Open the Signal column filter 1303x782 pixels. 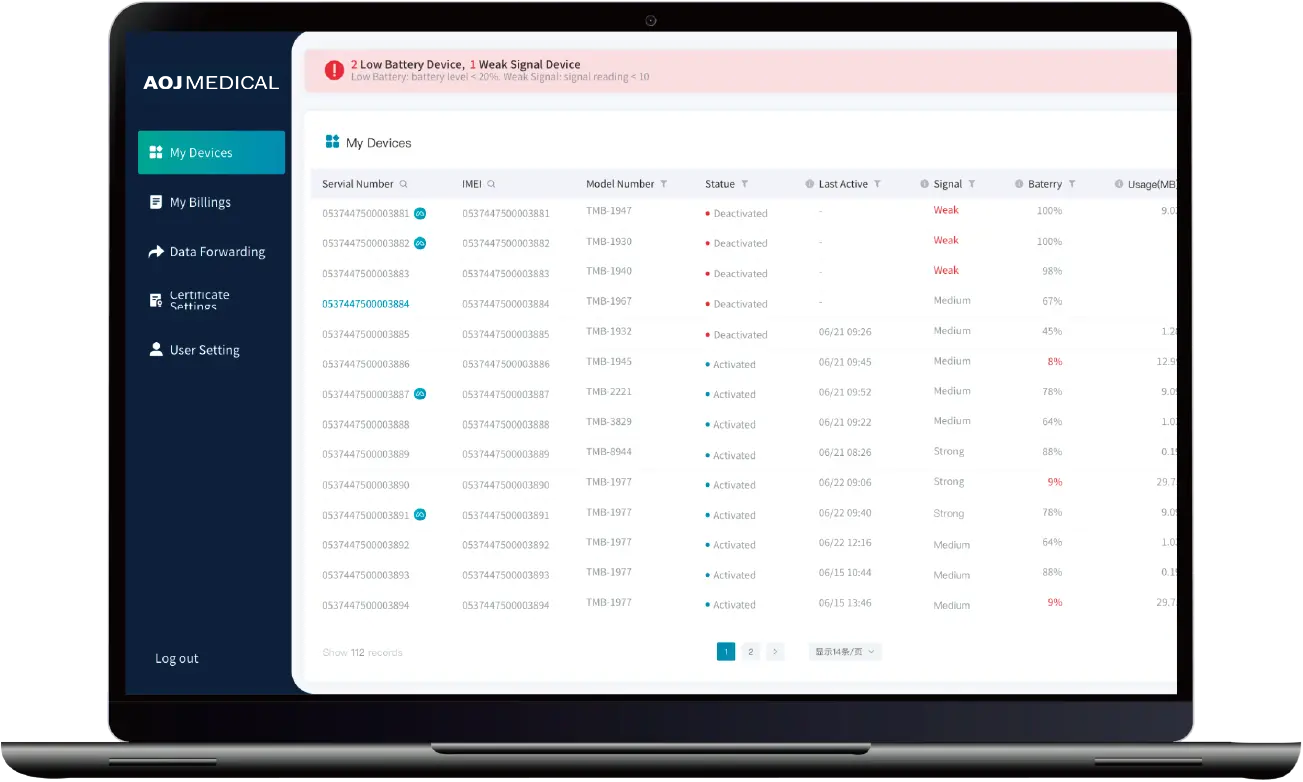coord(972,184)
